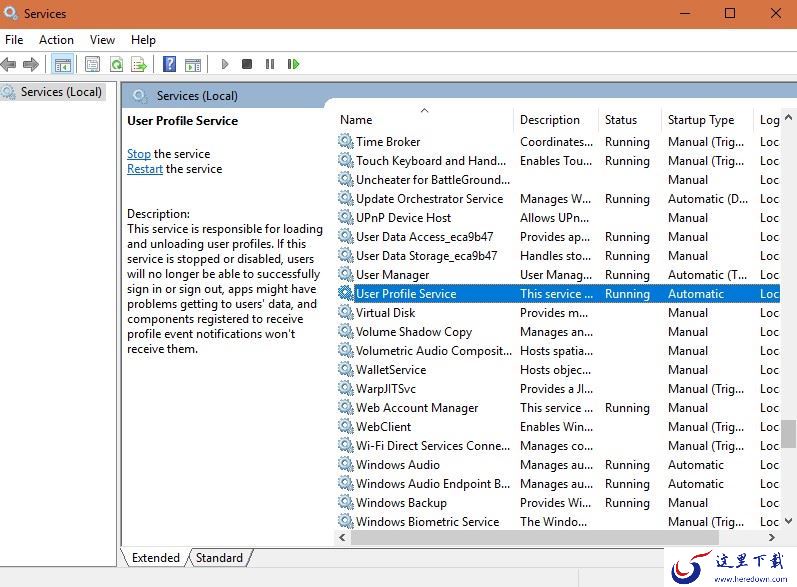Switch to the Extended tab
797x587 pixels.
(156, 558)
